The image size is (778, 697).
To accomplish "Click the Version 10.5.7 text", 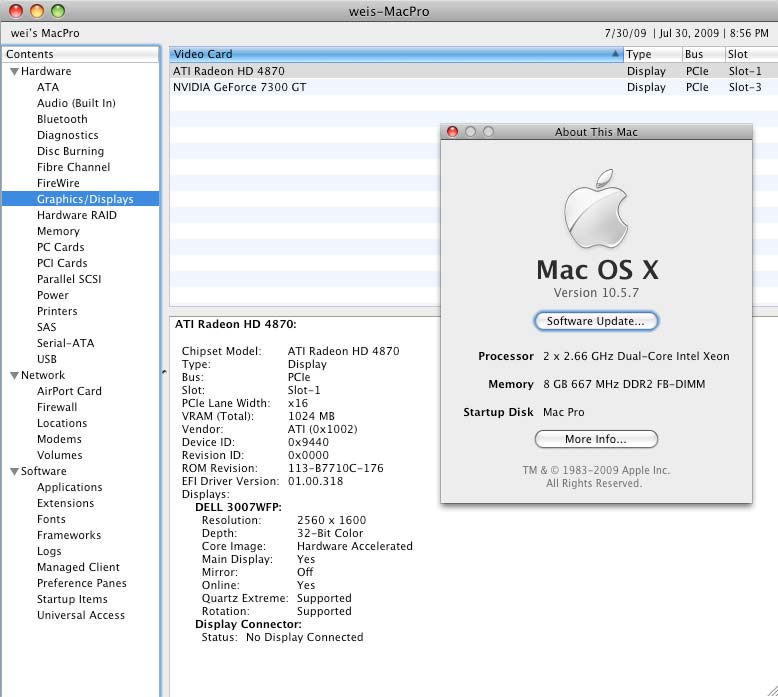I will click(x=596, y=293).
